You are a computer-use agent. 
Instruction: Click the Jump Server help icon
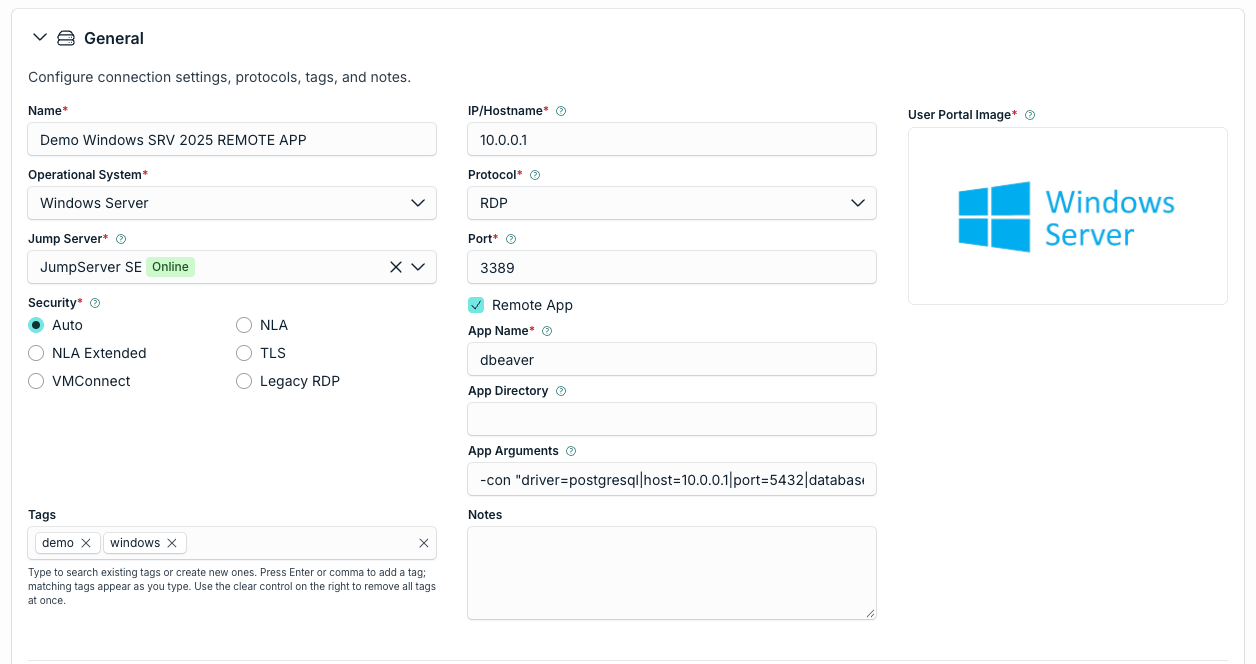coord(121,239)
